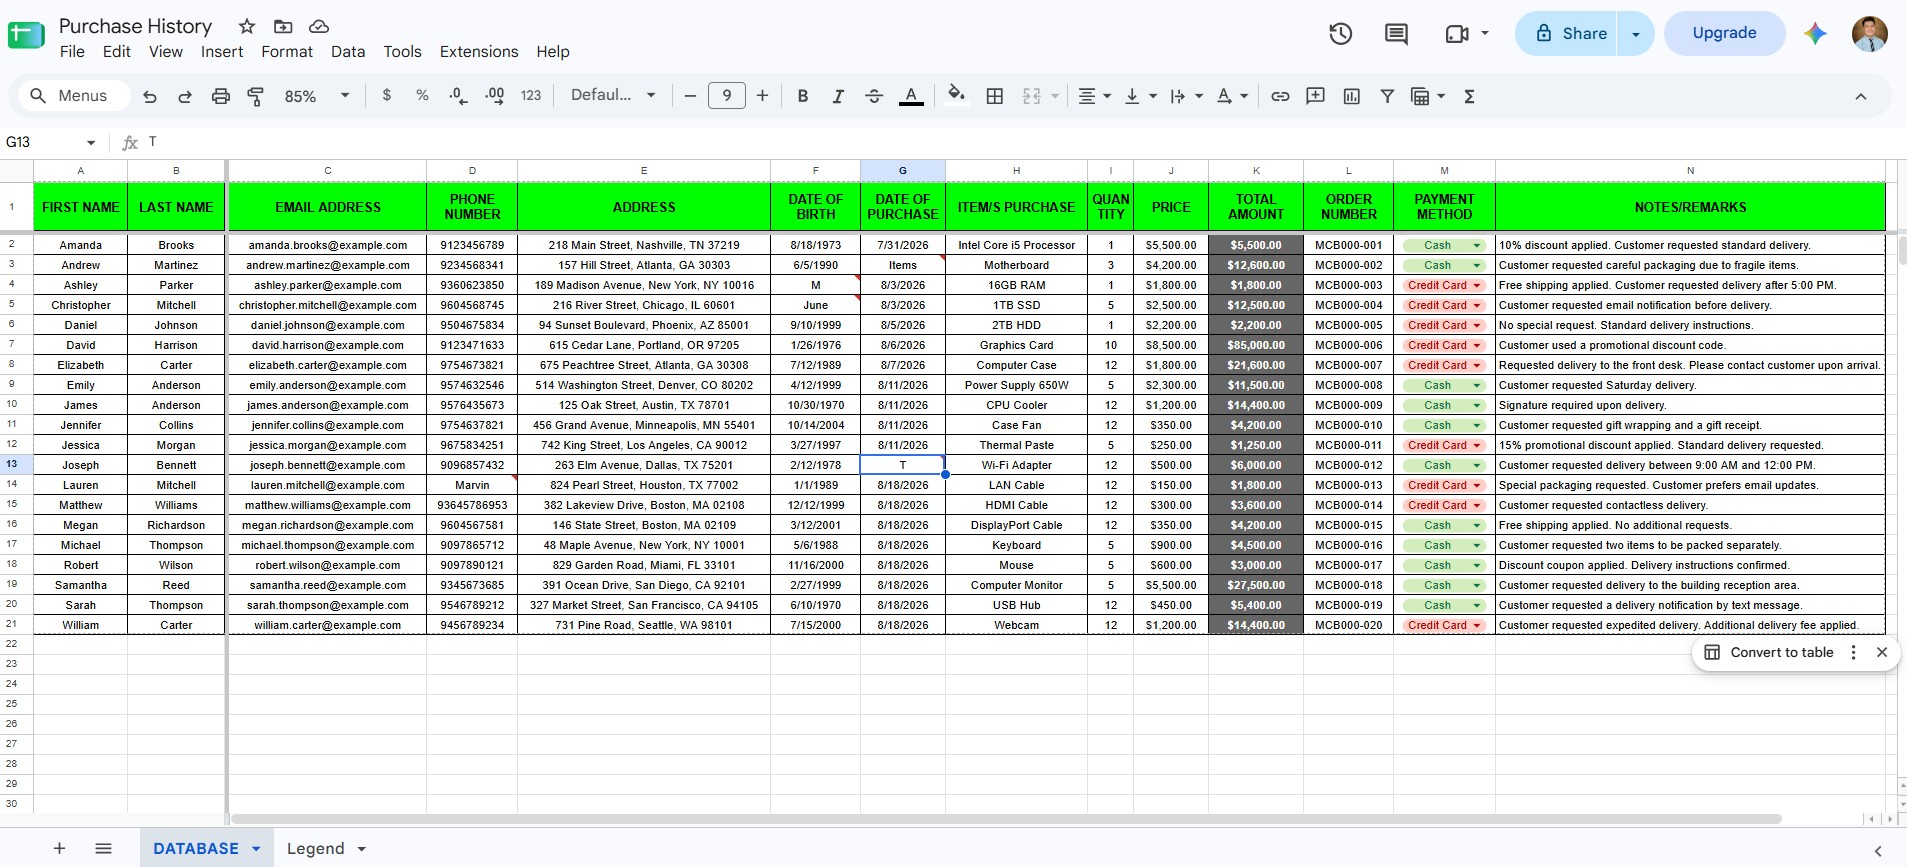Insert chart icon
Image resolution: width=1907 pixels, height=867 pixels.
1352,96
